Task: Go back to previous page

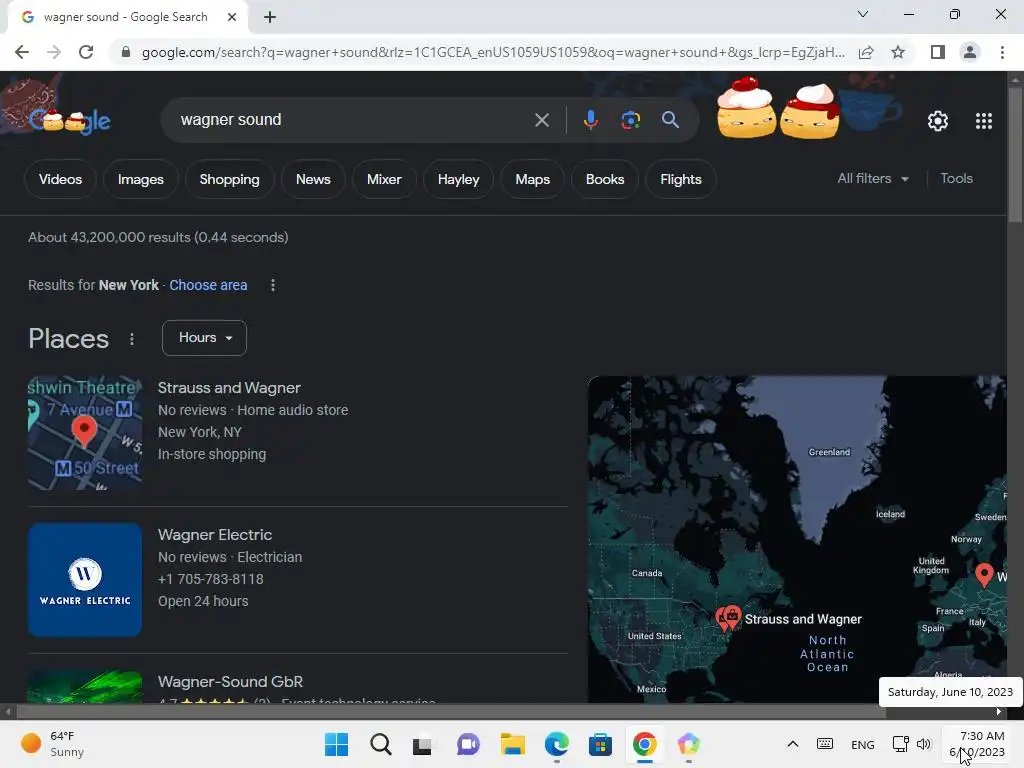Action: (x=22, y=52)
